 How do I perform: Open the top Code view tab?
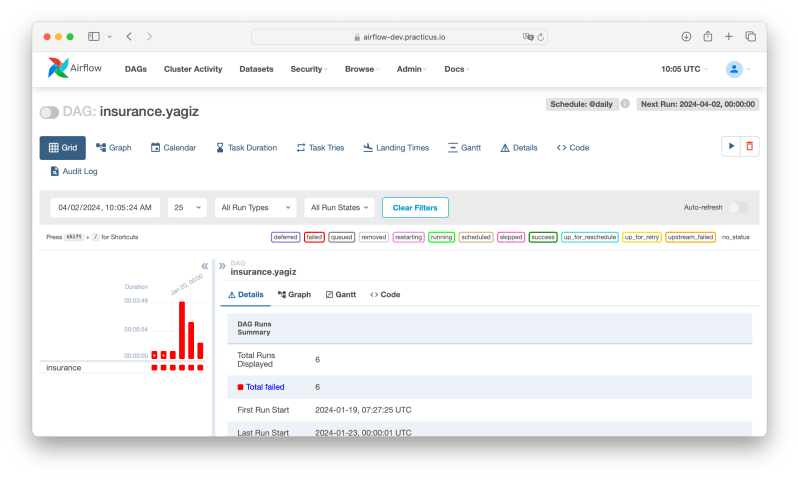coord(573,148)
